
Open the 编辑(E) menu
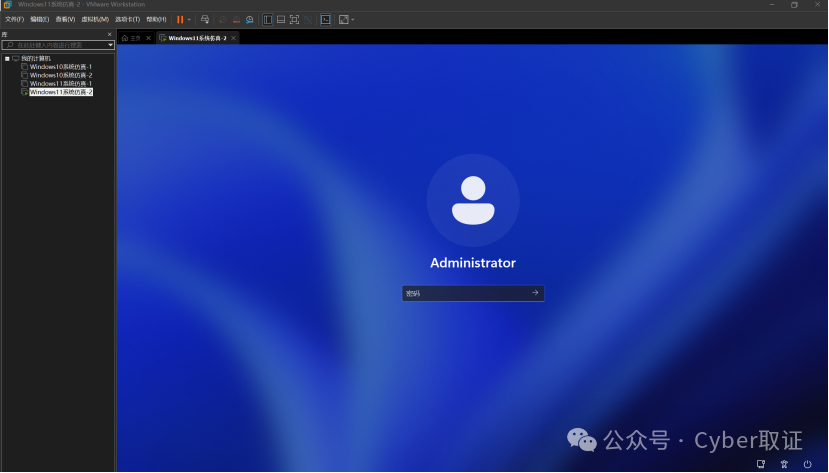pos(40,20)
